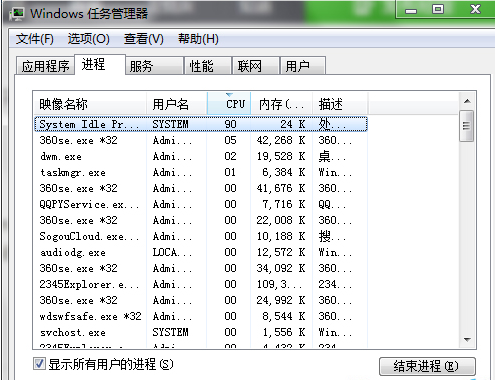Click the 109,3... memory value

[x=279, y=284]
